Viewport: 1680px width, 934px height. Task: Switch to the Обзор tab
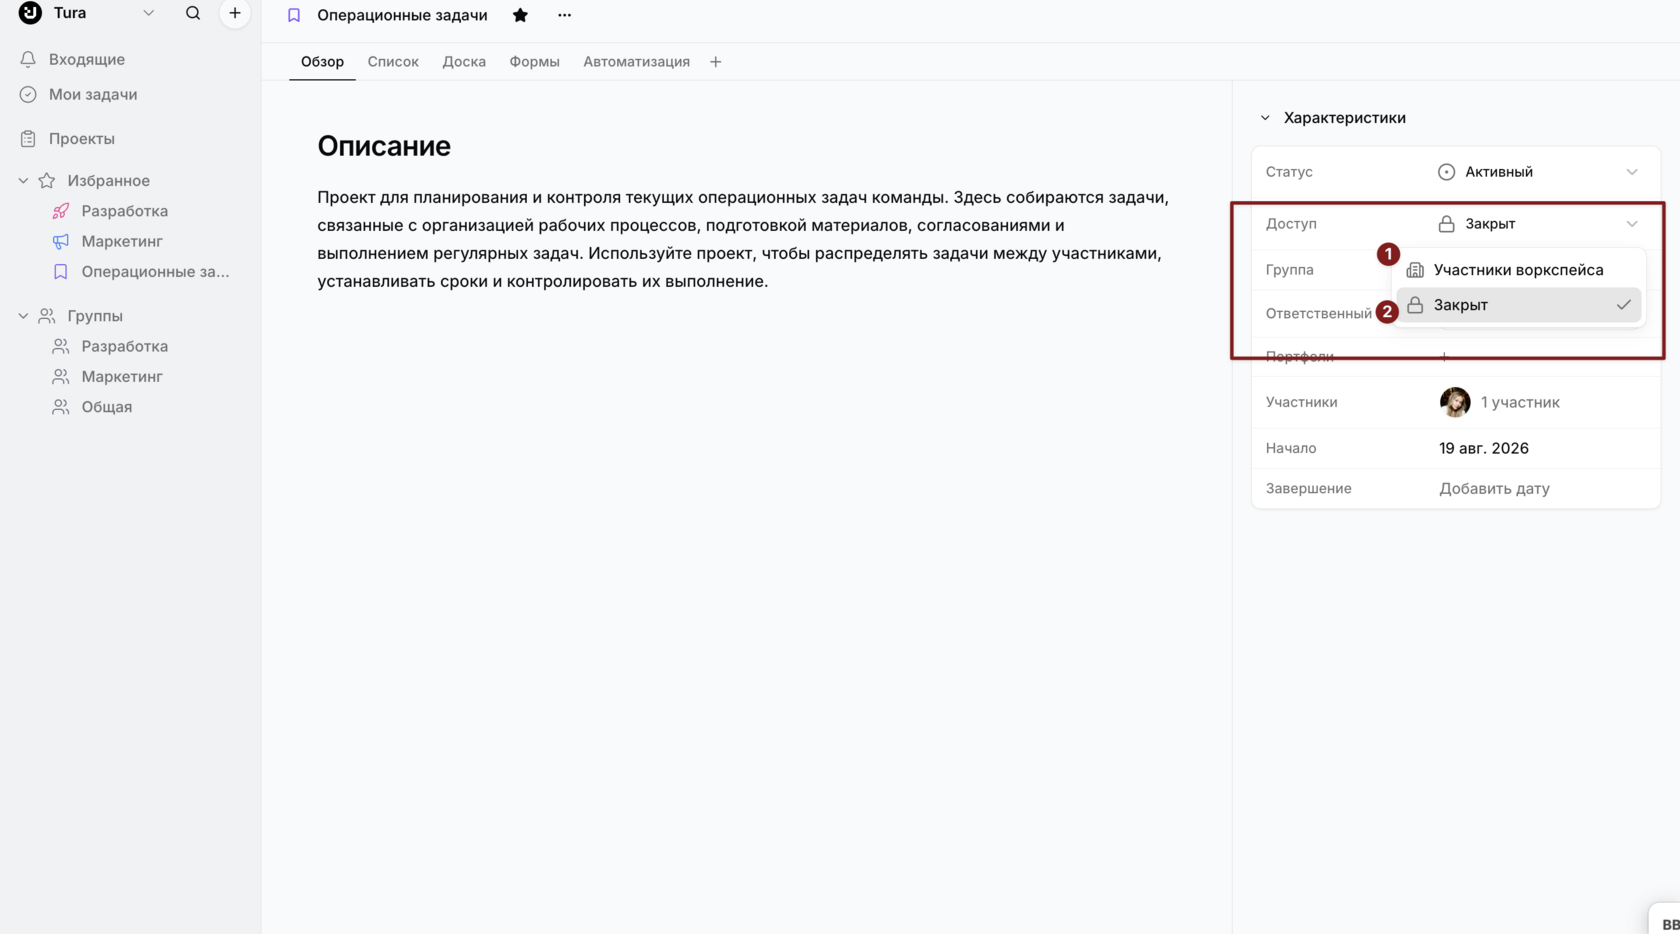coord(322,61)
